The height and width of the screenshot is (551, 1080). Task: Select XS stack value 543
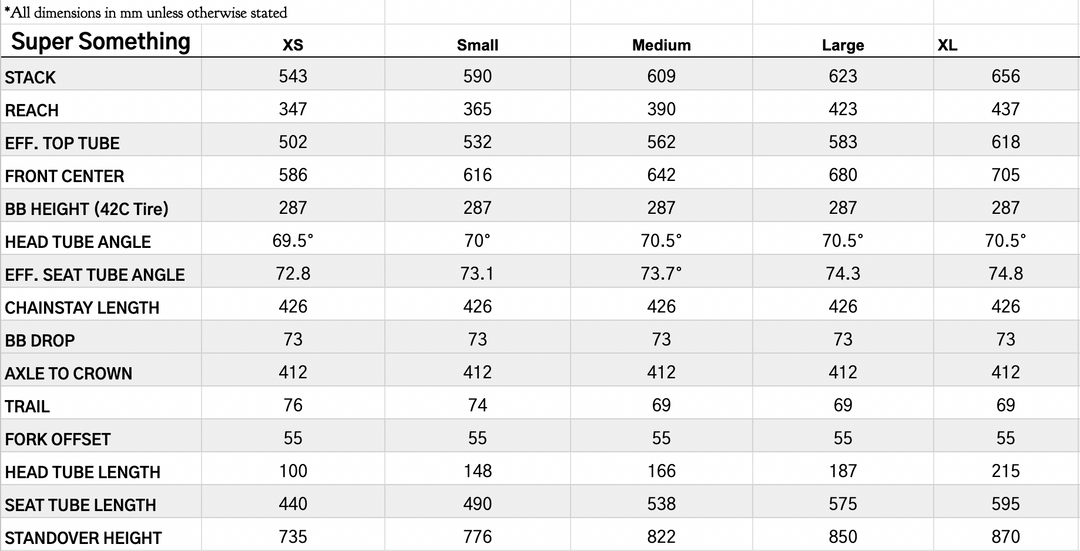click(293, 76)
